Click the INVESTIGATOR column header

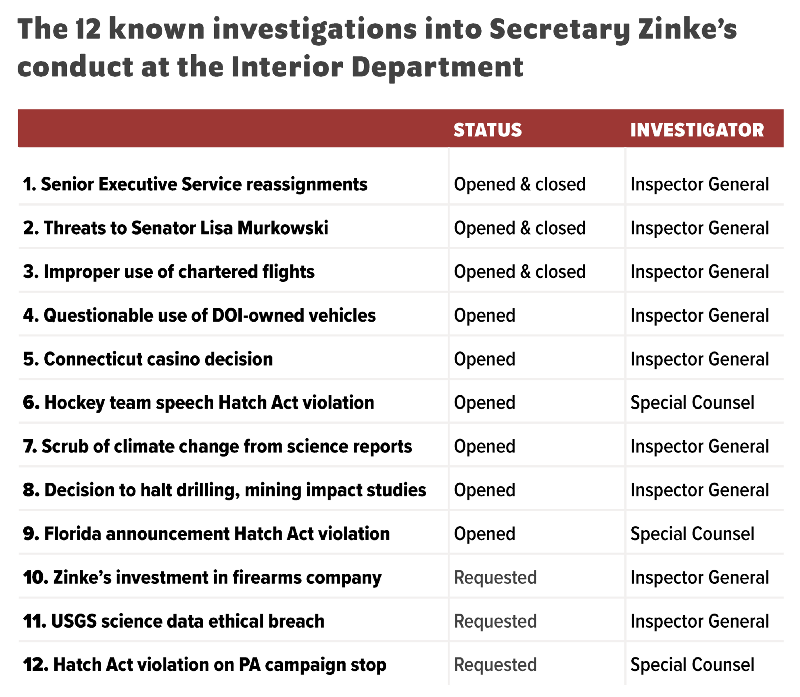click(697, 130)
